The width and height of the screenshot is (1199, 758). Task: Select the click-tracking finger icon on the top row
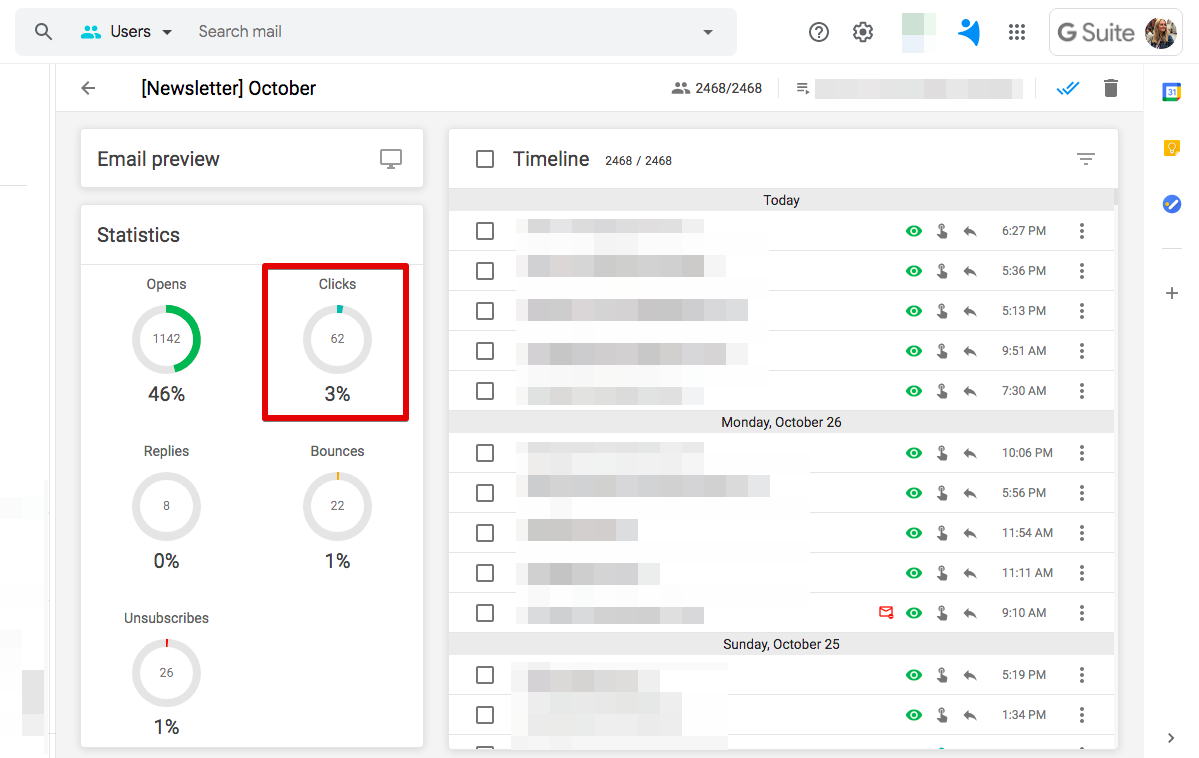(941, 230)
